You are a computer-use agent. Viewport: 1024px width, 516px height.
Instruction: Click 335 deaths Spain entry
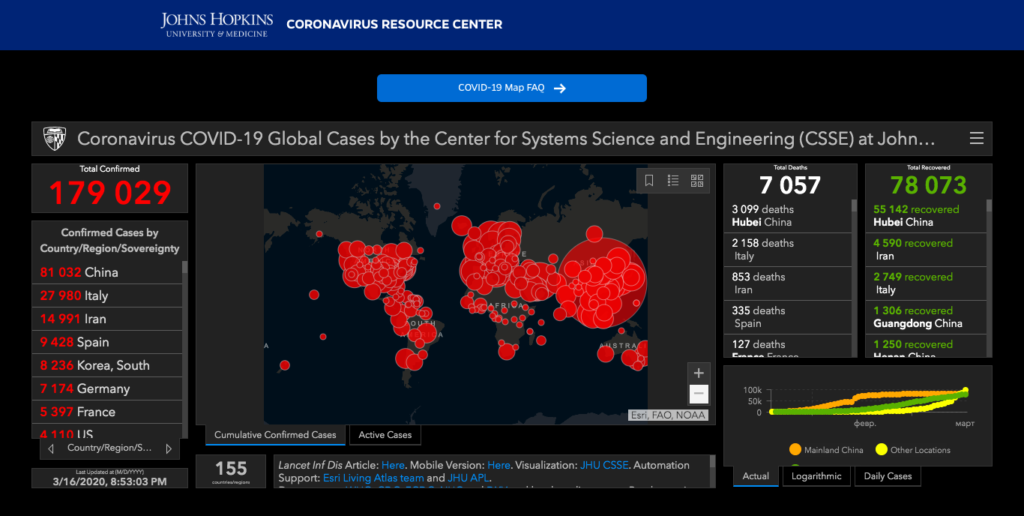pyautogui.click(x=787, y=317)
